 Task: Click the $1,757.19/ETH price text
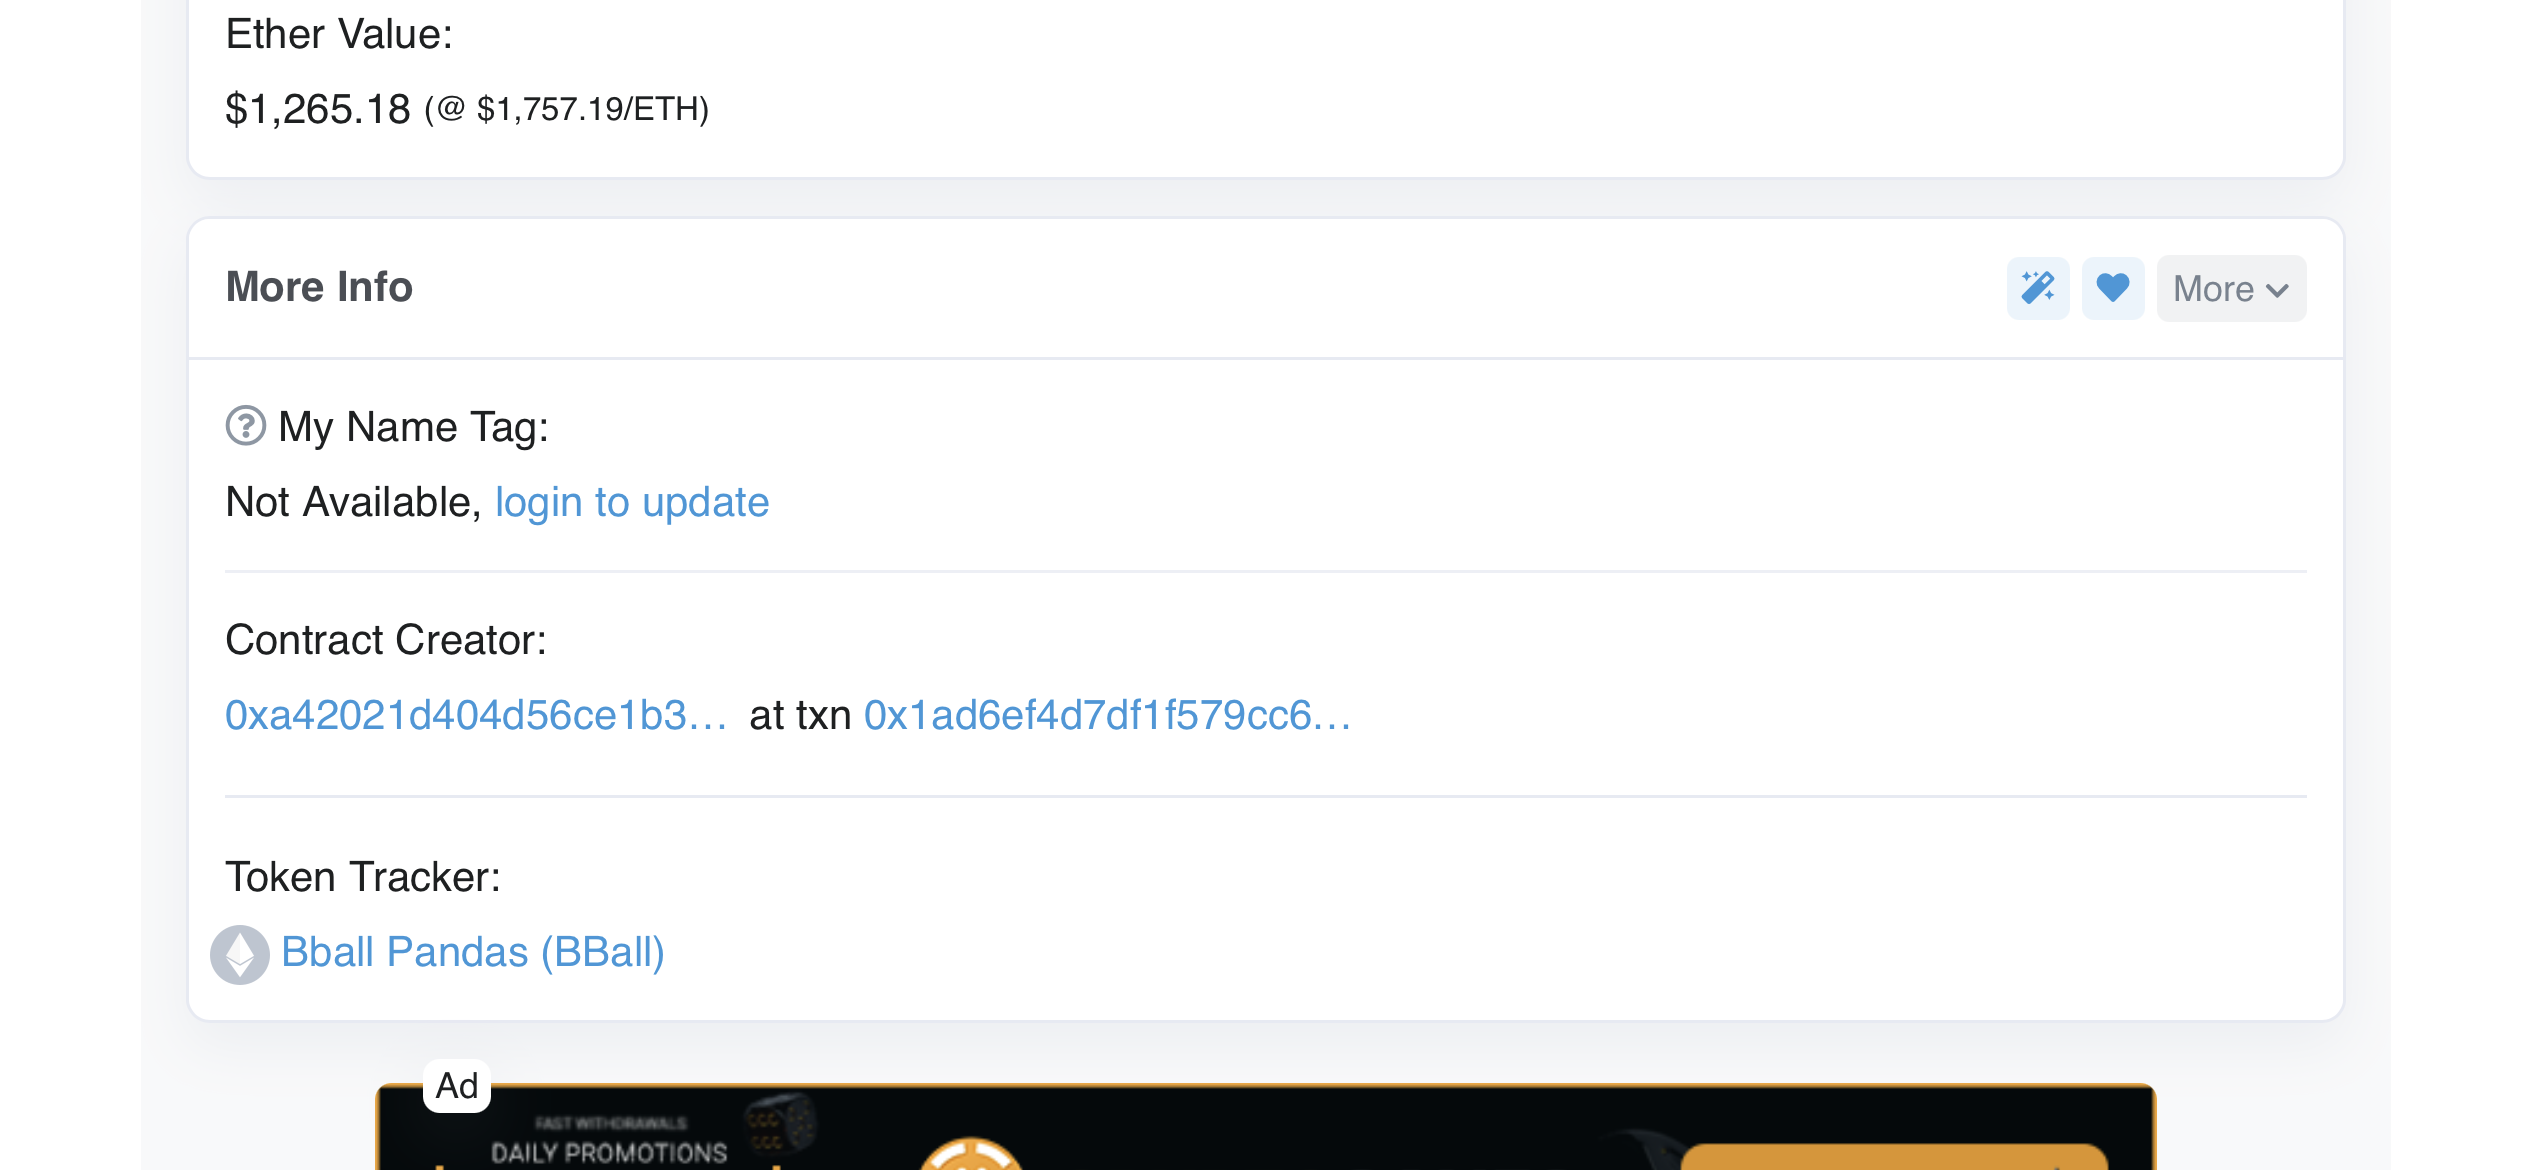(593, 109)
